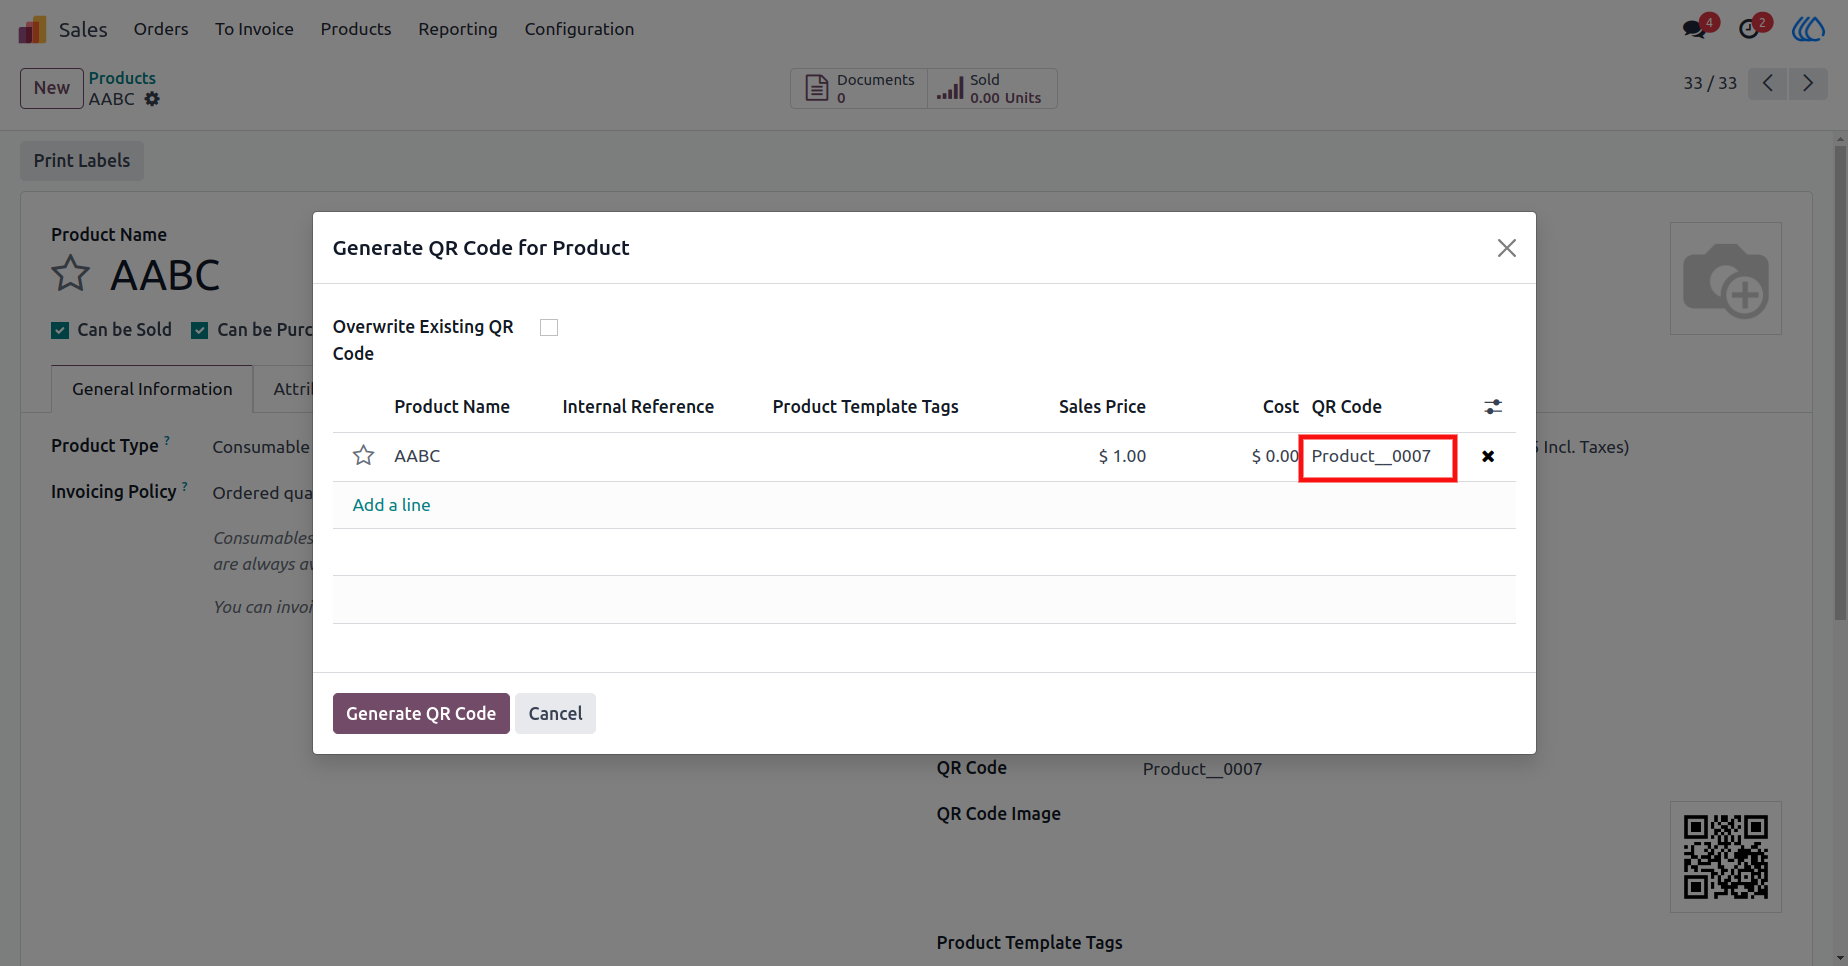Star the AABC row in the dialog

pyautogui.click(x=364, y=456)
